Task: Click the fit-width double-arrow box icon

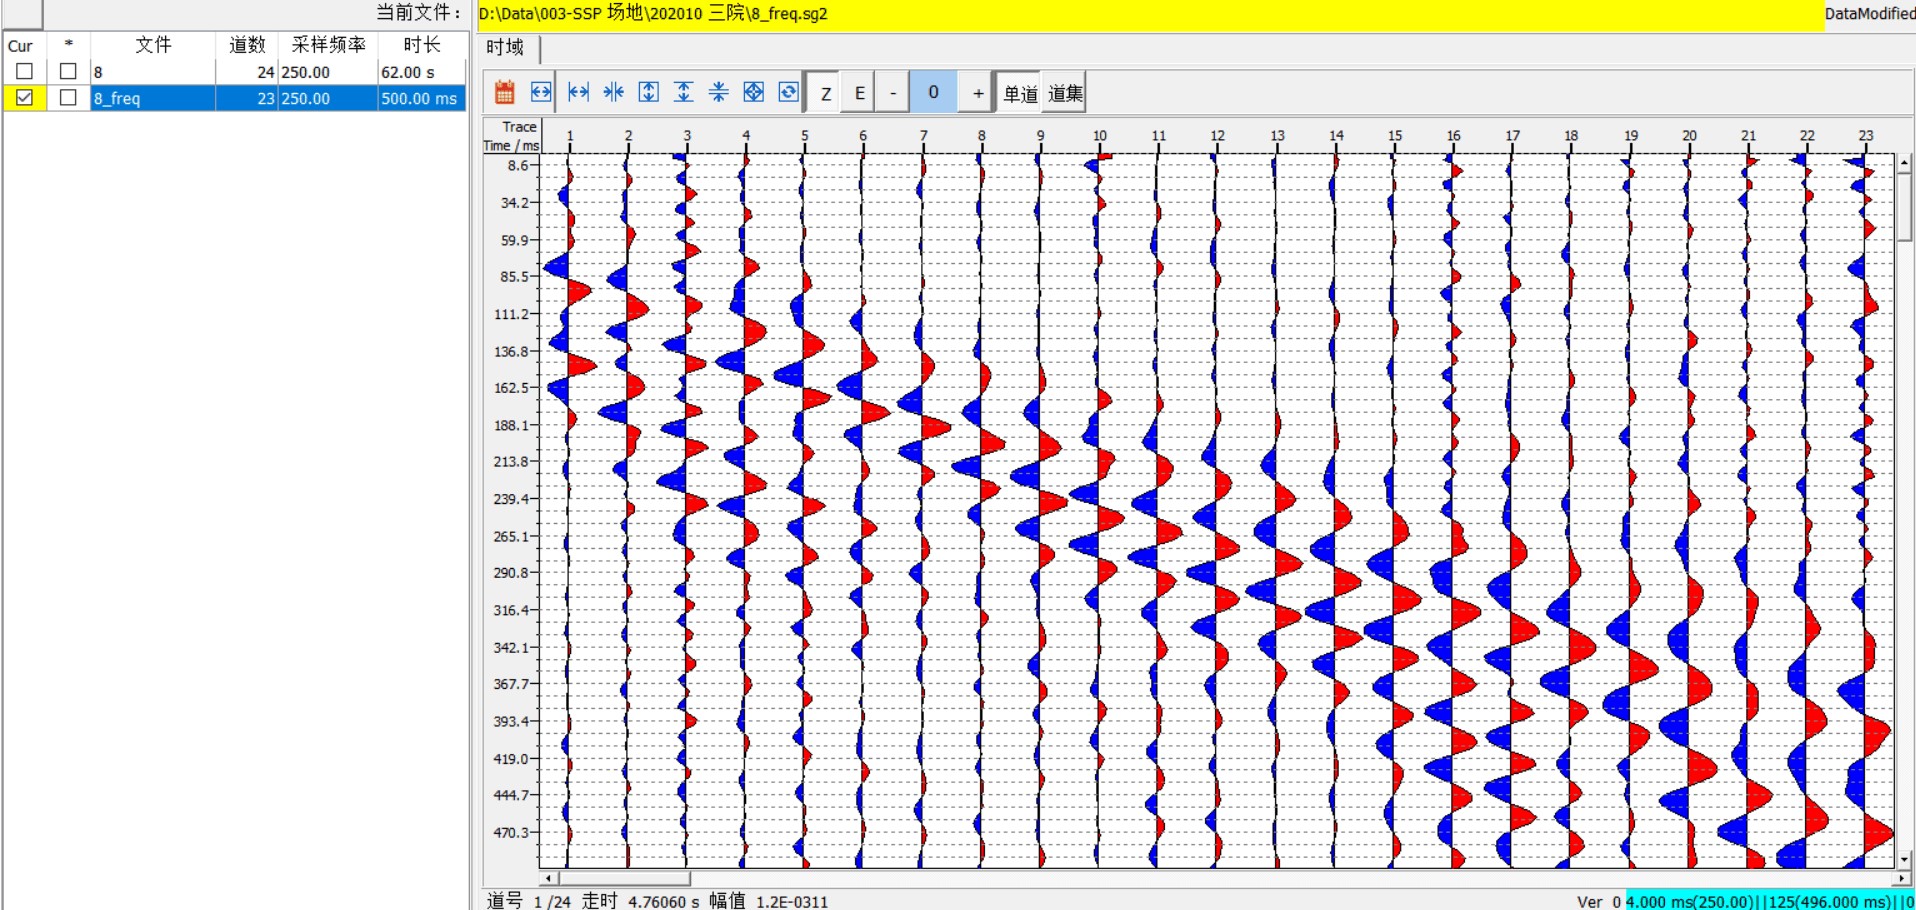Action: pos(541,93)
